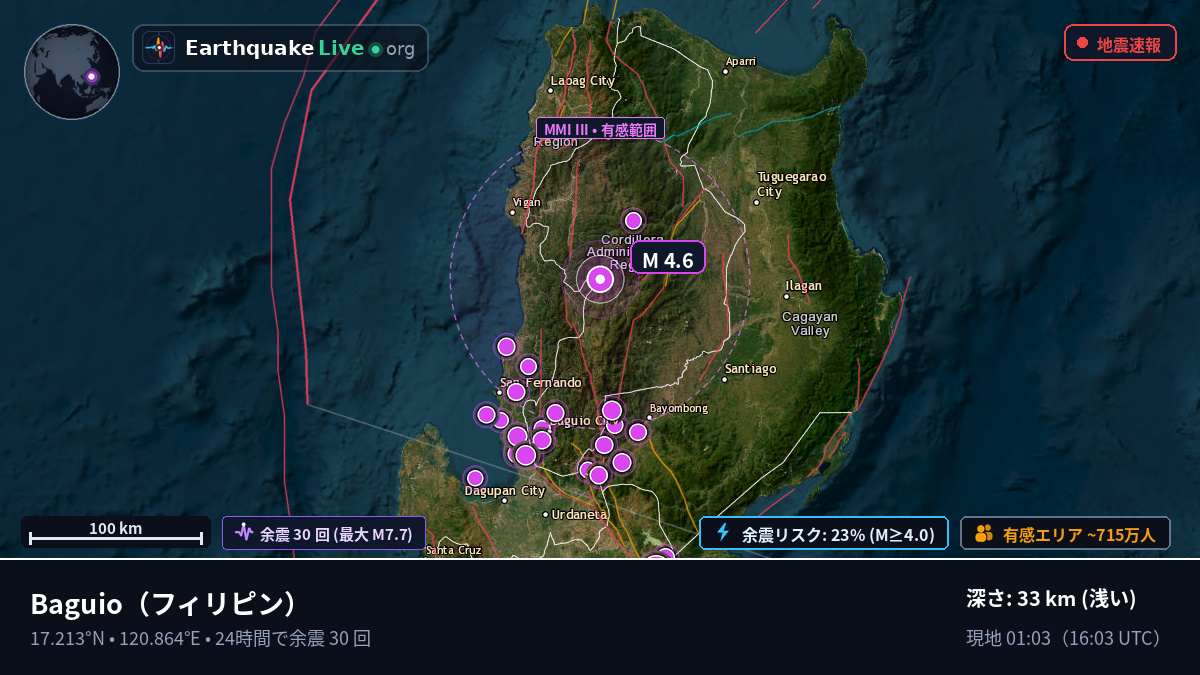
Task: Click the Aparri city dot marker
Action: click(x=727, y=71)
